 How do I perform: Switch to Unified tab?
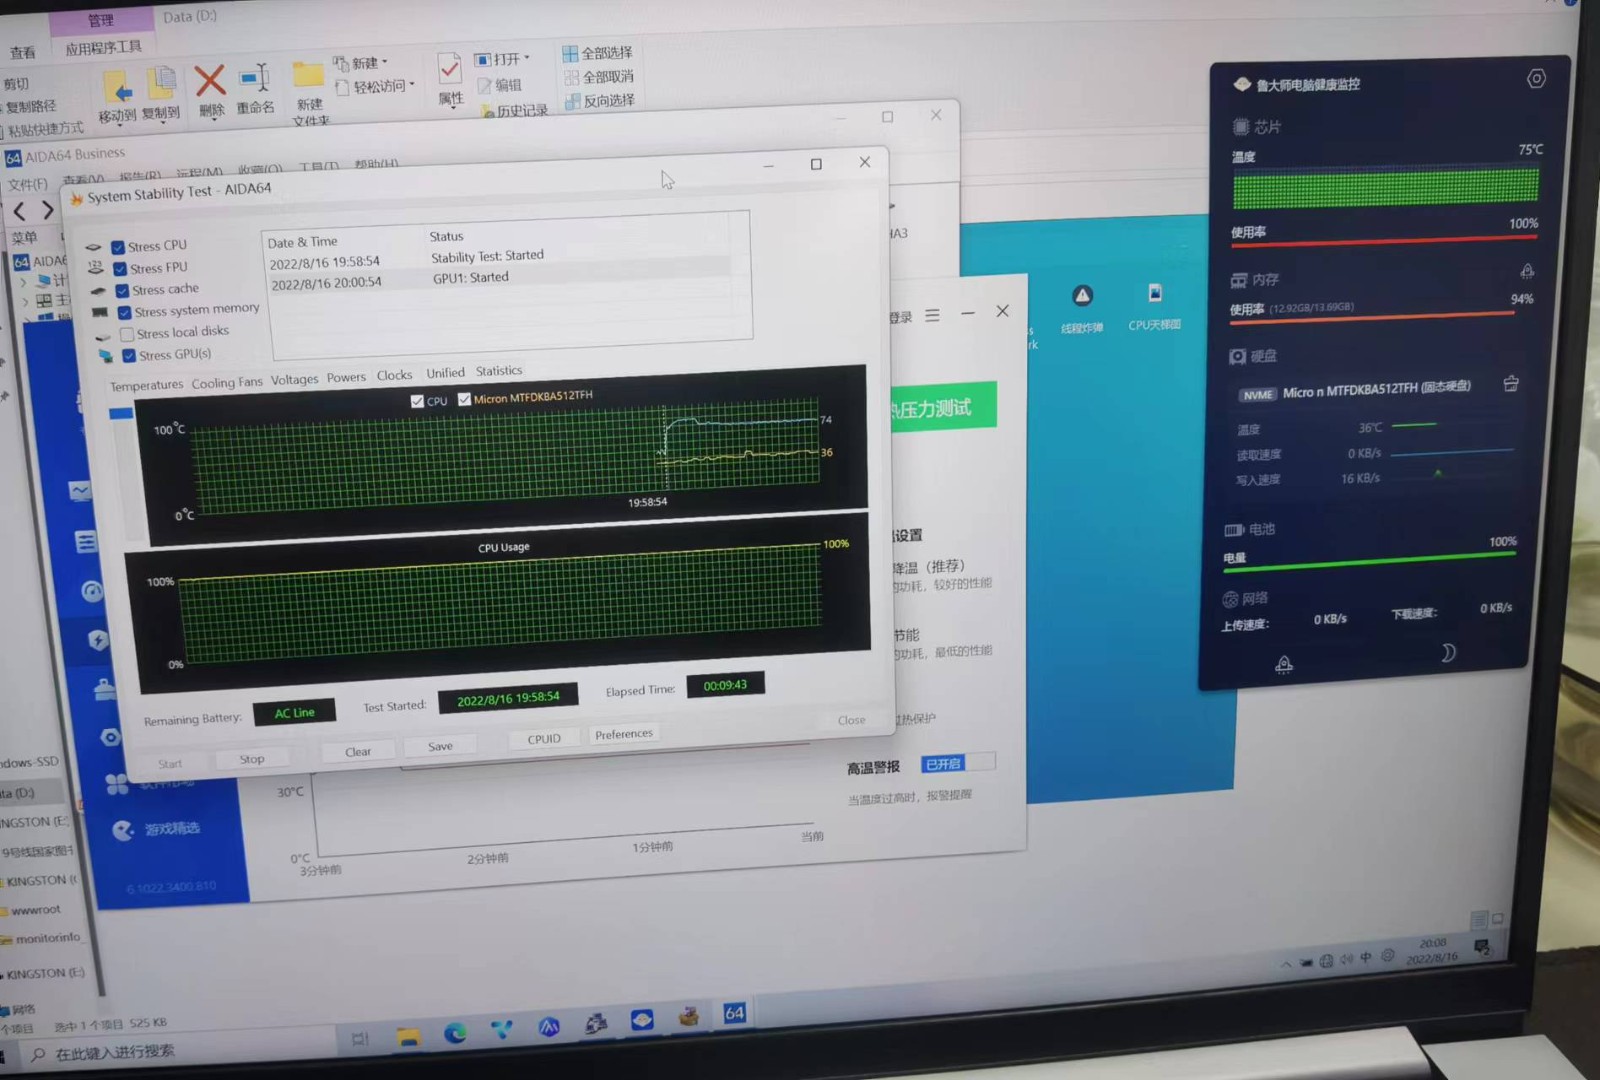pyautogui.click(x=445, y=373)
